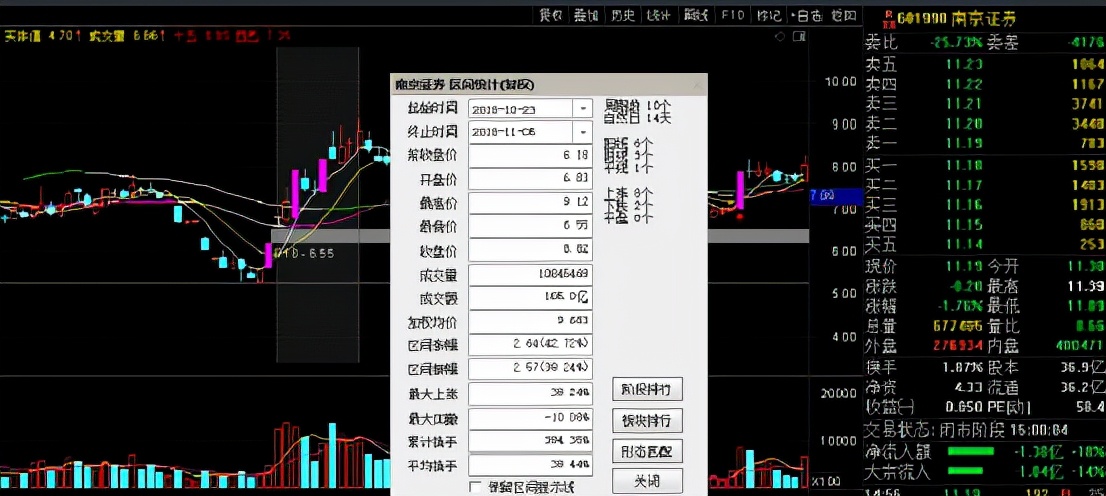Click the 加权均价 value field
This screenshot has width=1106, height=496.
point(530,322)
